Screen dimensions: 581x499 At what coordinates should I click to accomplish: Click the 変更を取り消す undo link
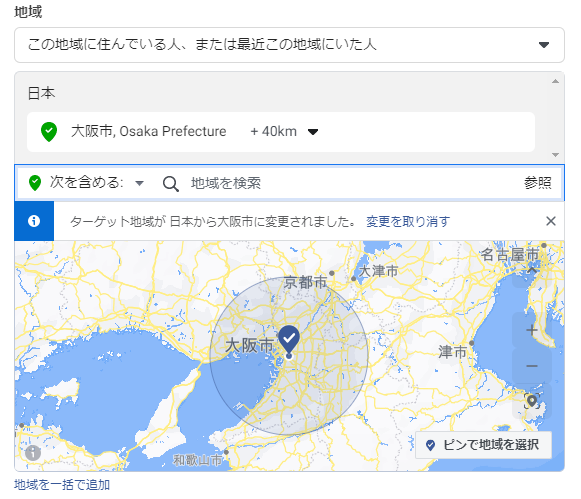pos(408,222)
